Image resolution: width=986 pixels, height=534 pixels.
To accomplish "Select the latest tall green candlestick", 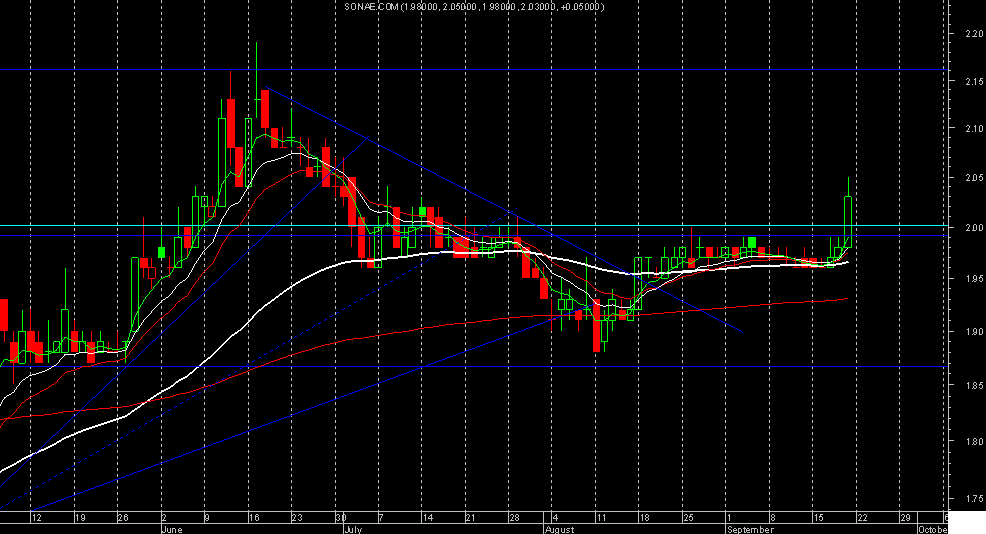I will pyautogui.click(x=848, y=214).
